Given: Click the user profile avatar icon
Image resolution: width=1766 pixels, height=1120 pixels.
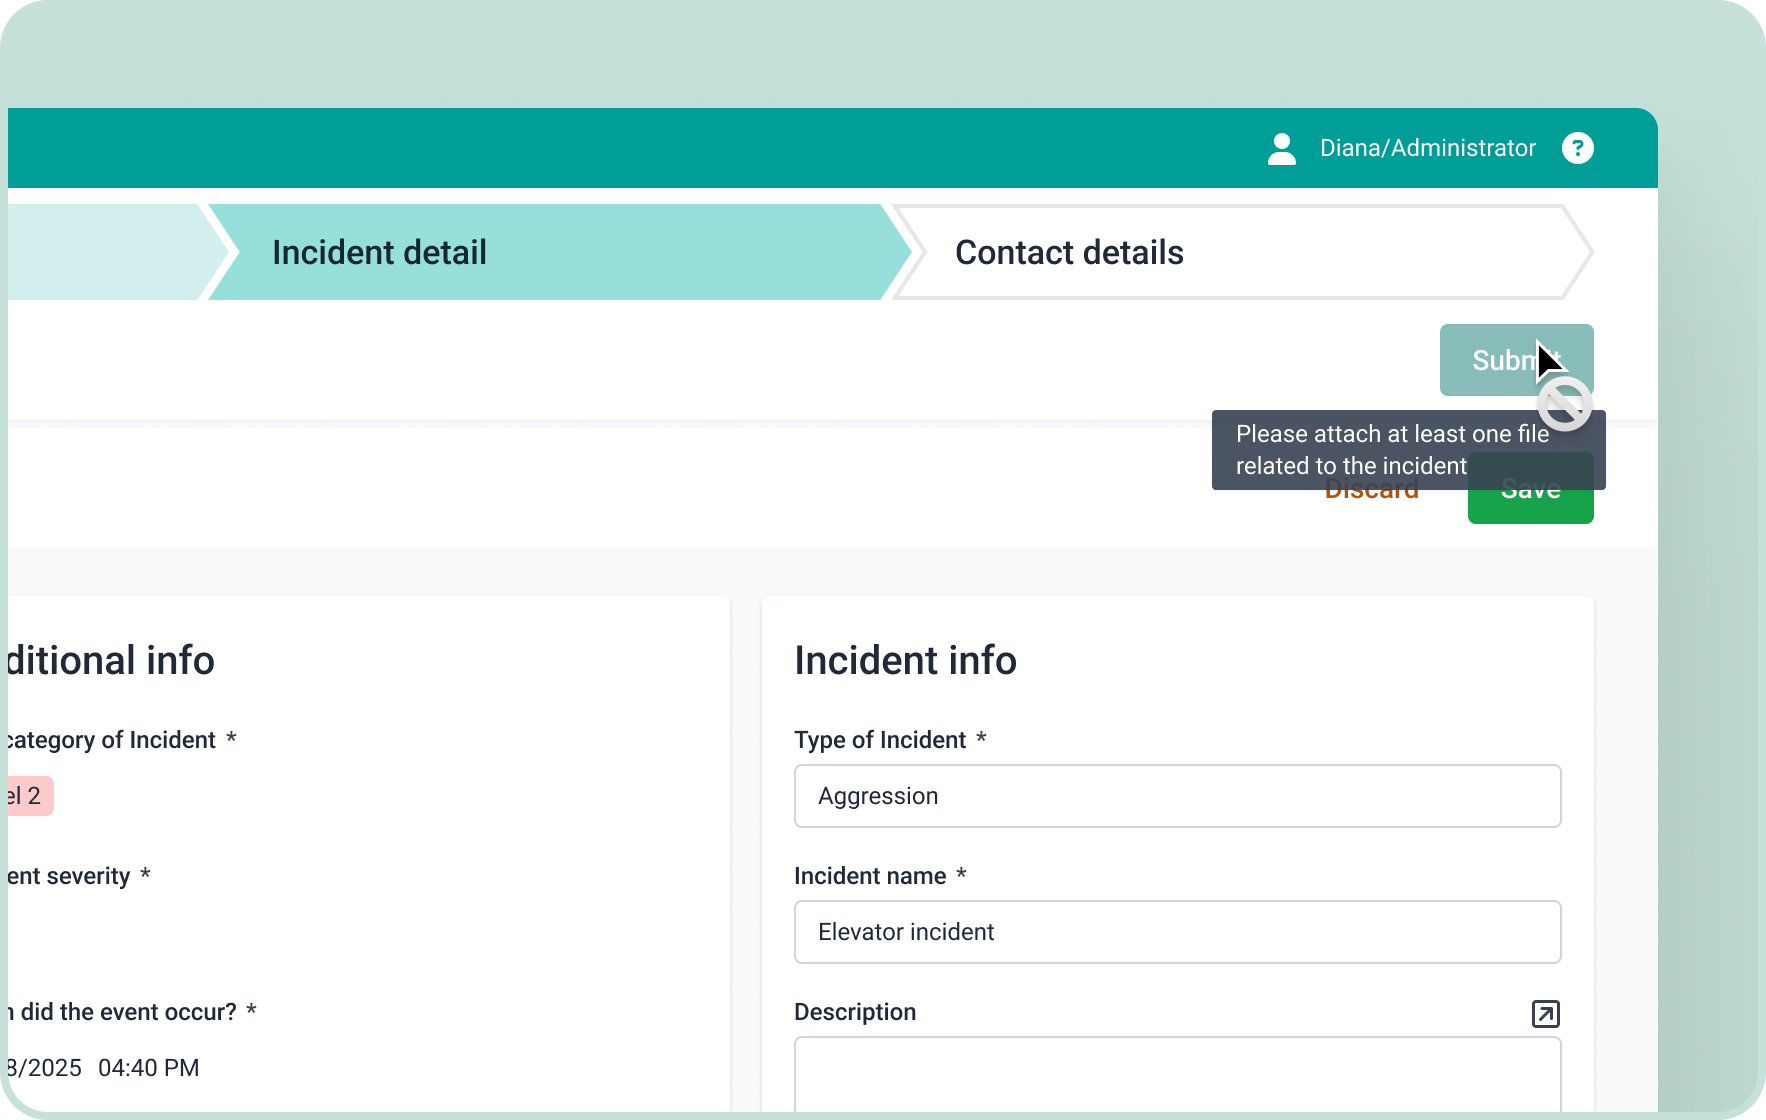Looking at the screenshot, I should click(1281, 148).
